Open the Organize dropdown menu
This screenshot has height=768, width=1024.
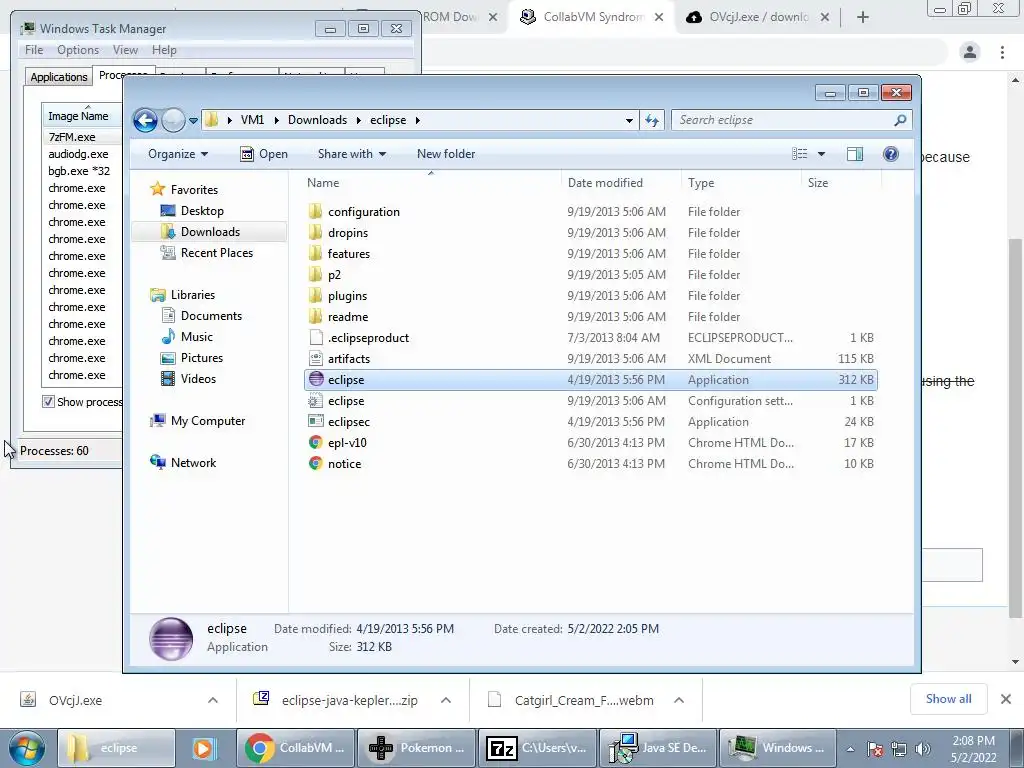pyautogui.click(x=178, y=154)
